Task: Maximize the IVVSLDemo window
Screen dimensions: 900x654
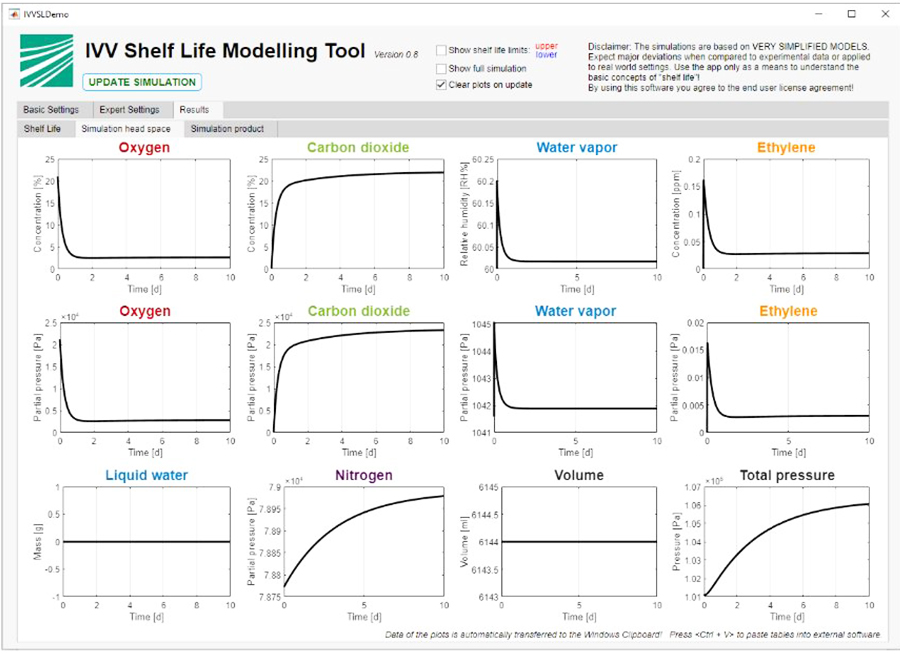Action: (x=852, y=14)
